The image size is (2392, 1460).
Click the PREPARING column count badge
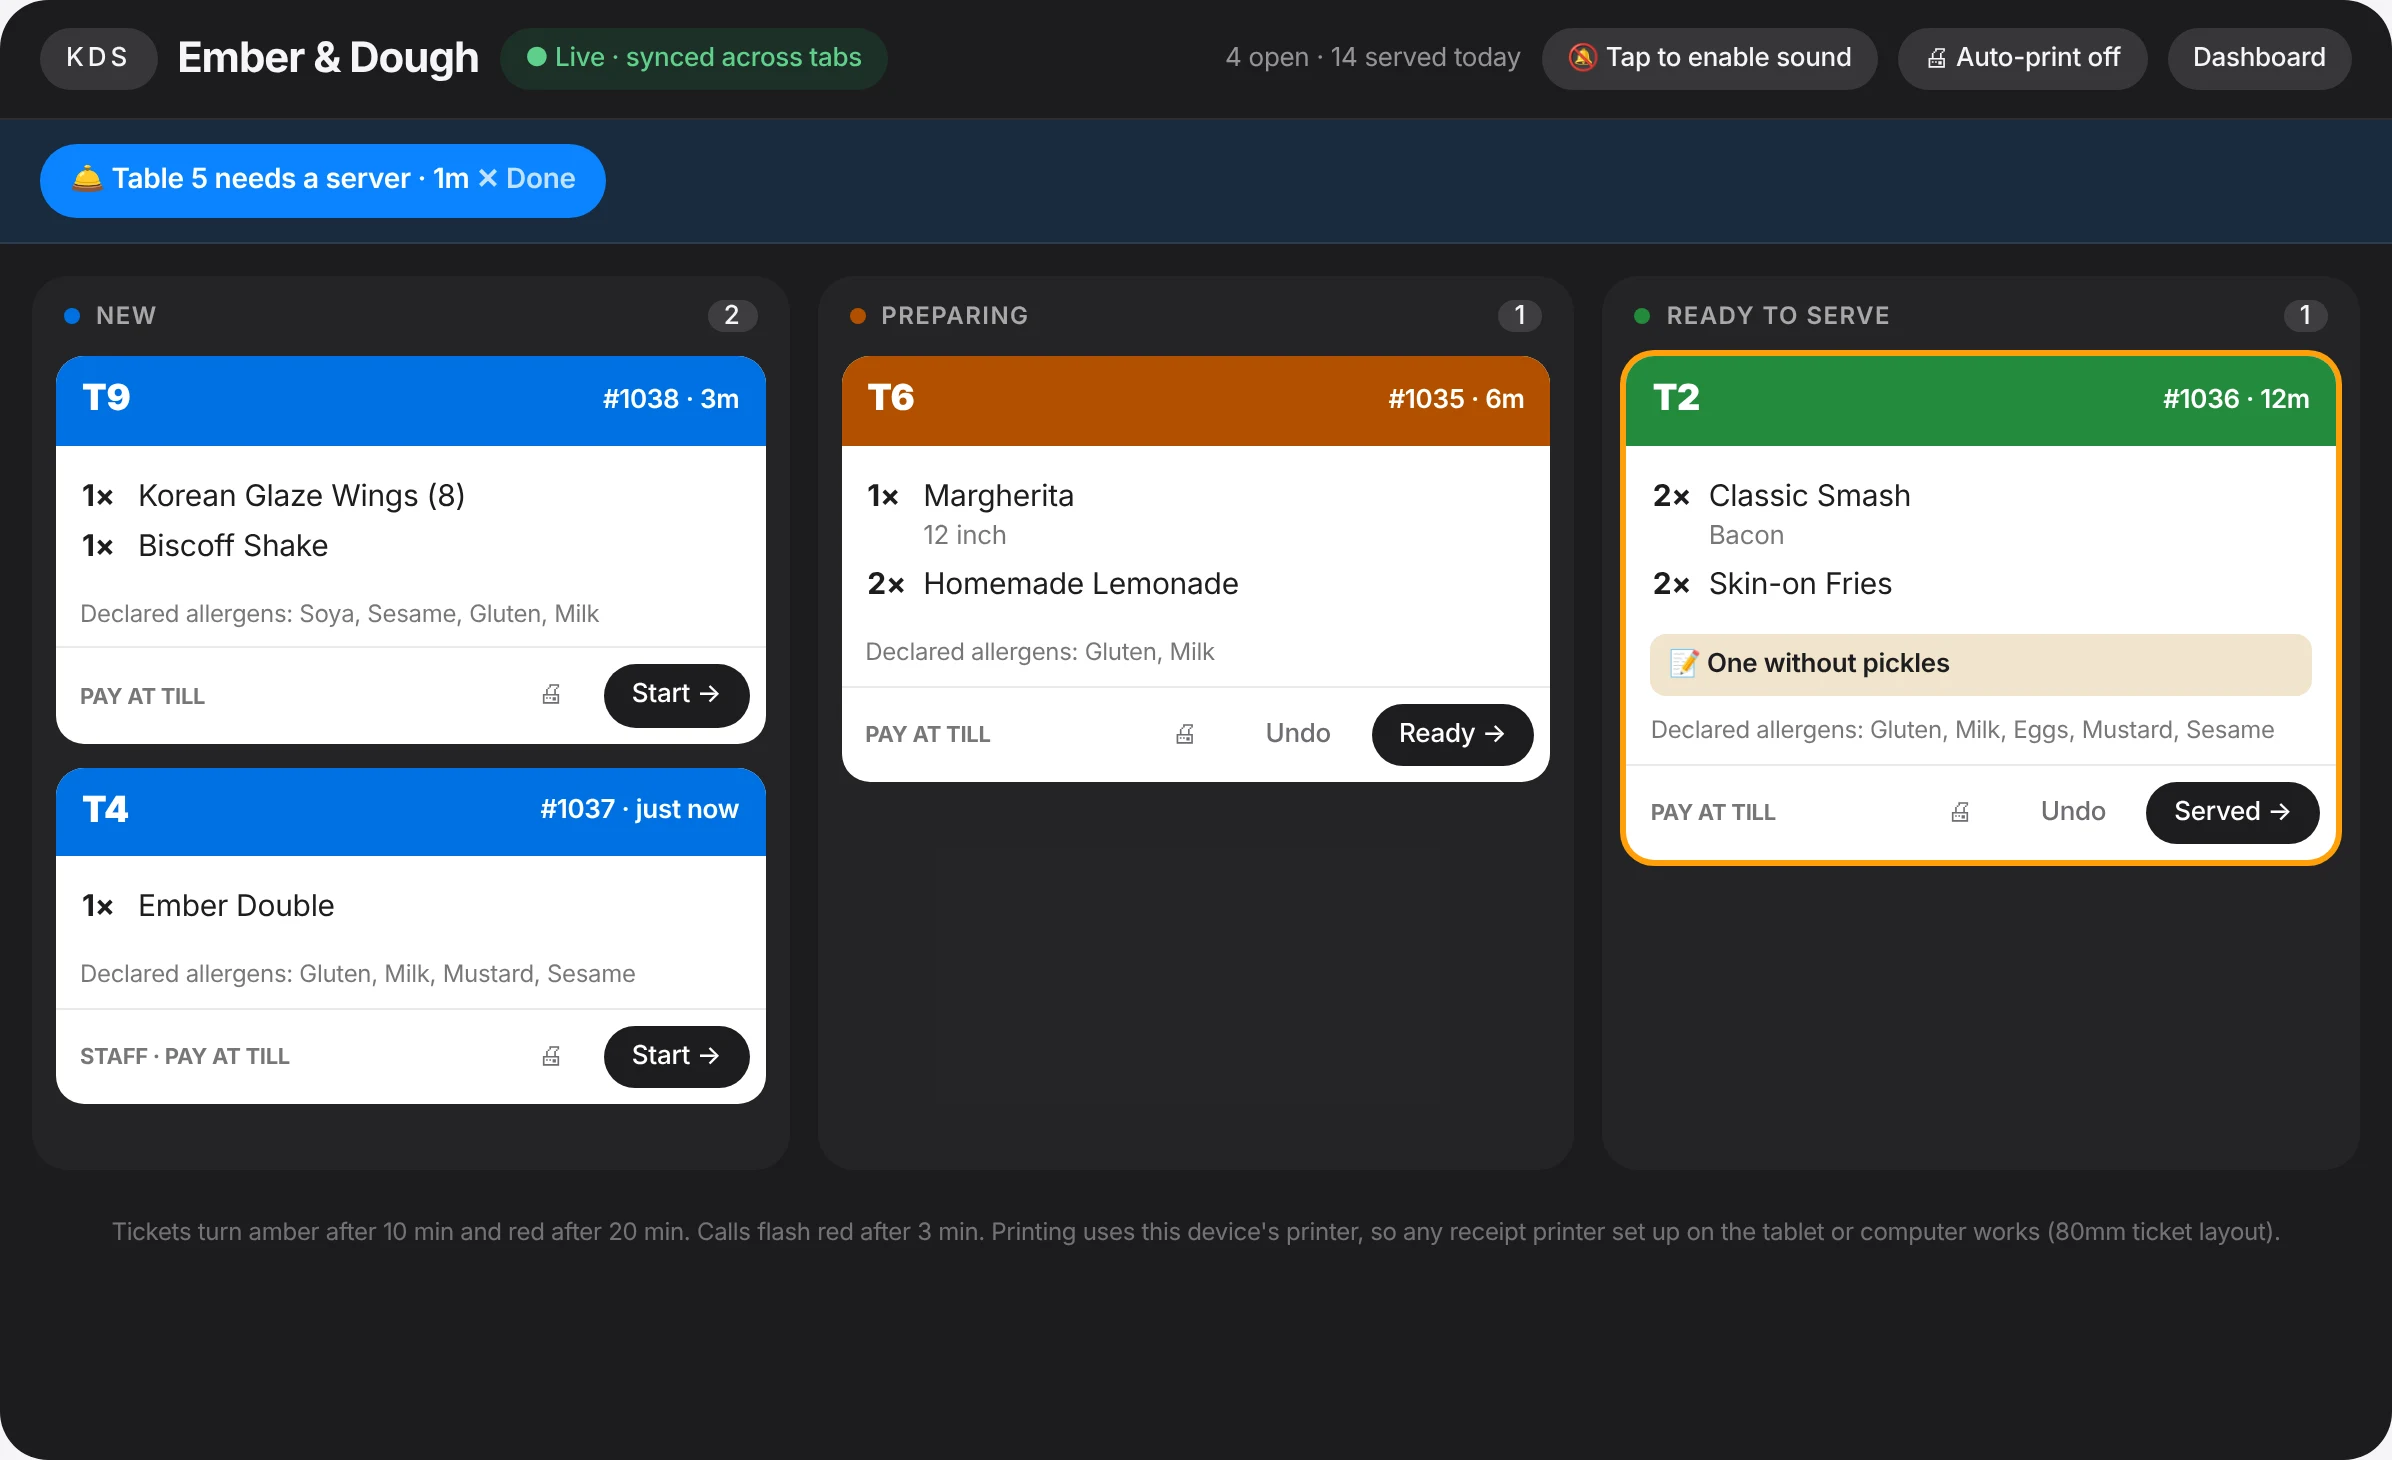[1520, 316]
